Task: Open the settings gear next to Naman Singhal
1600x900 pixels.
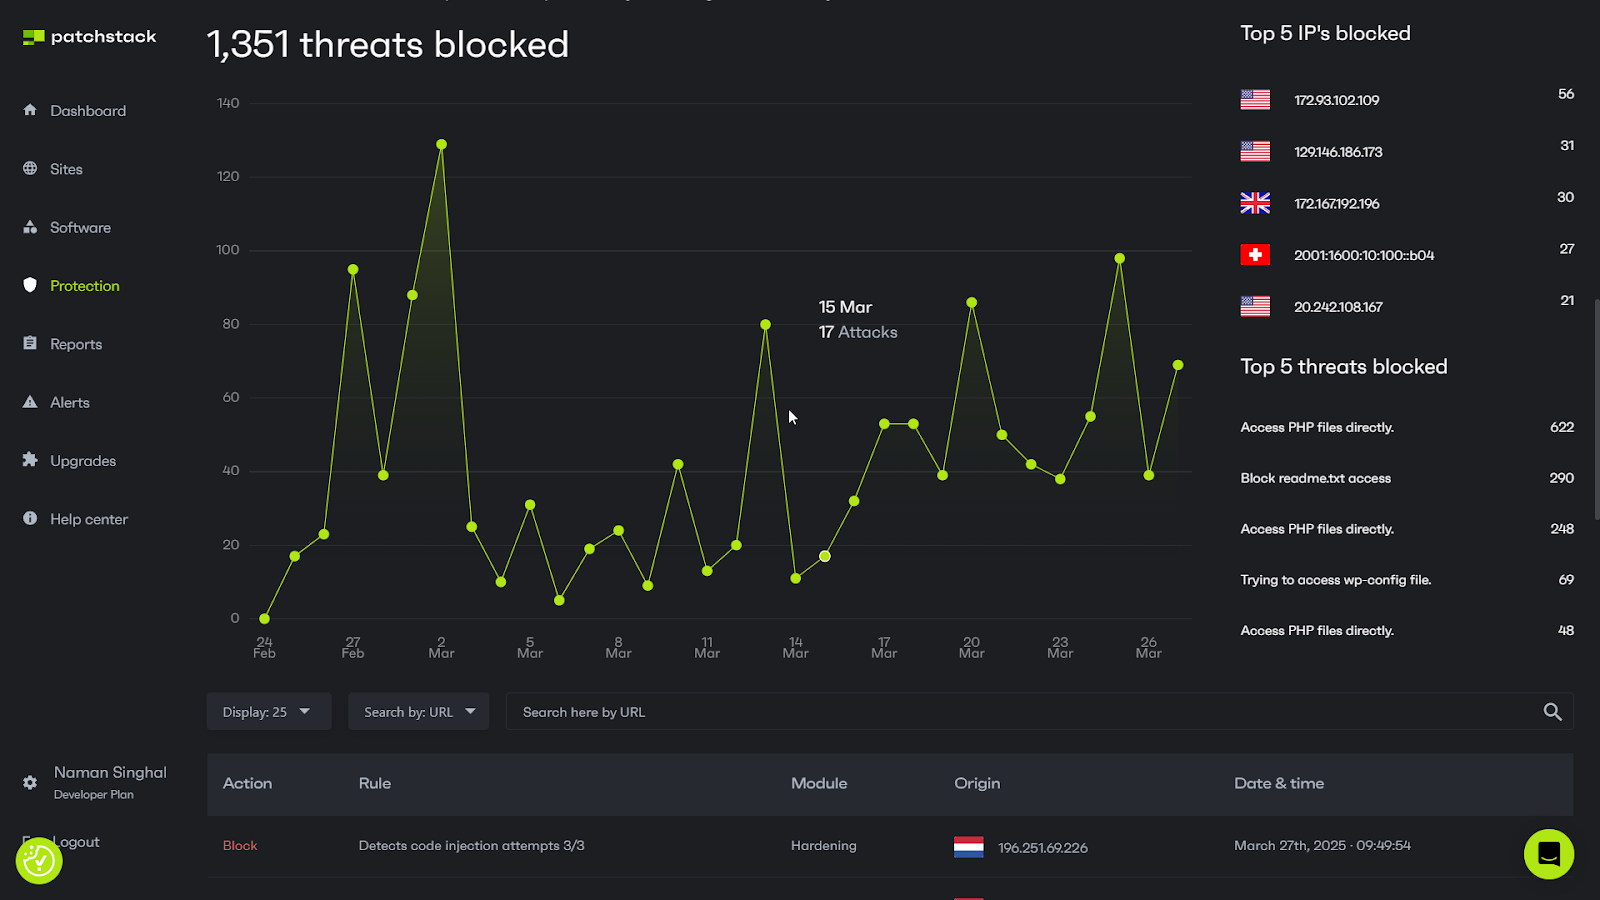Action: pos(30,782)
